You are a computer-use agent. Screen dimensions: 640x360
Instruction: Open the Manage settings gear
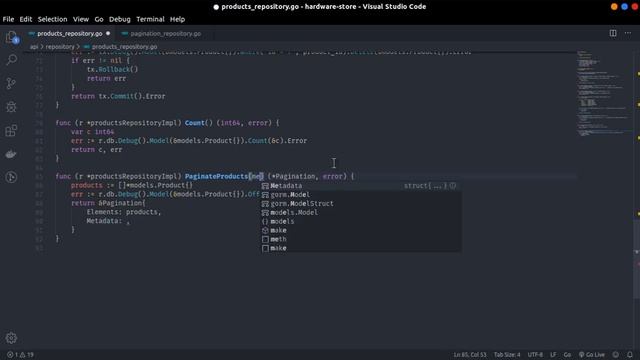(11, 338)
